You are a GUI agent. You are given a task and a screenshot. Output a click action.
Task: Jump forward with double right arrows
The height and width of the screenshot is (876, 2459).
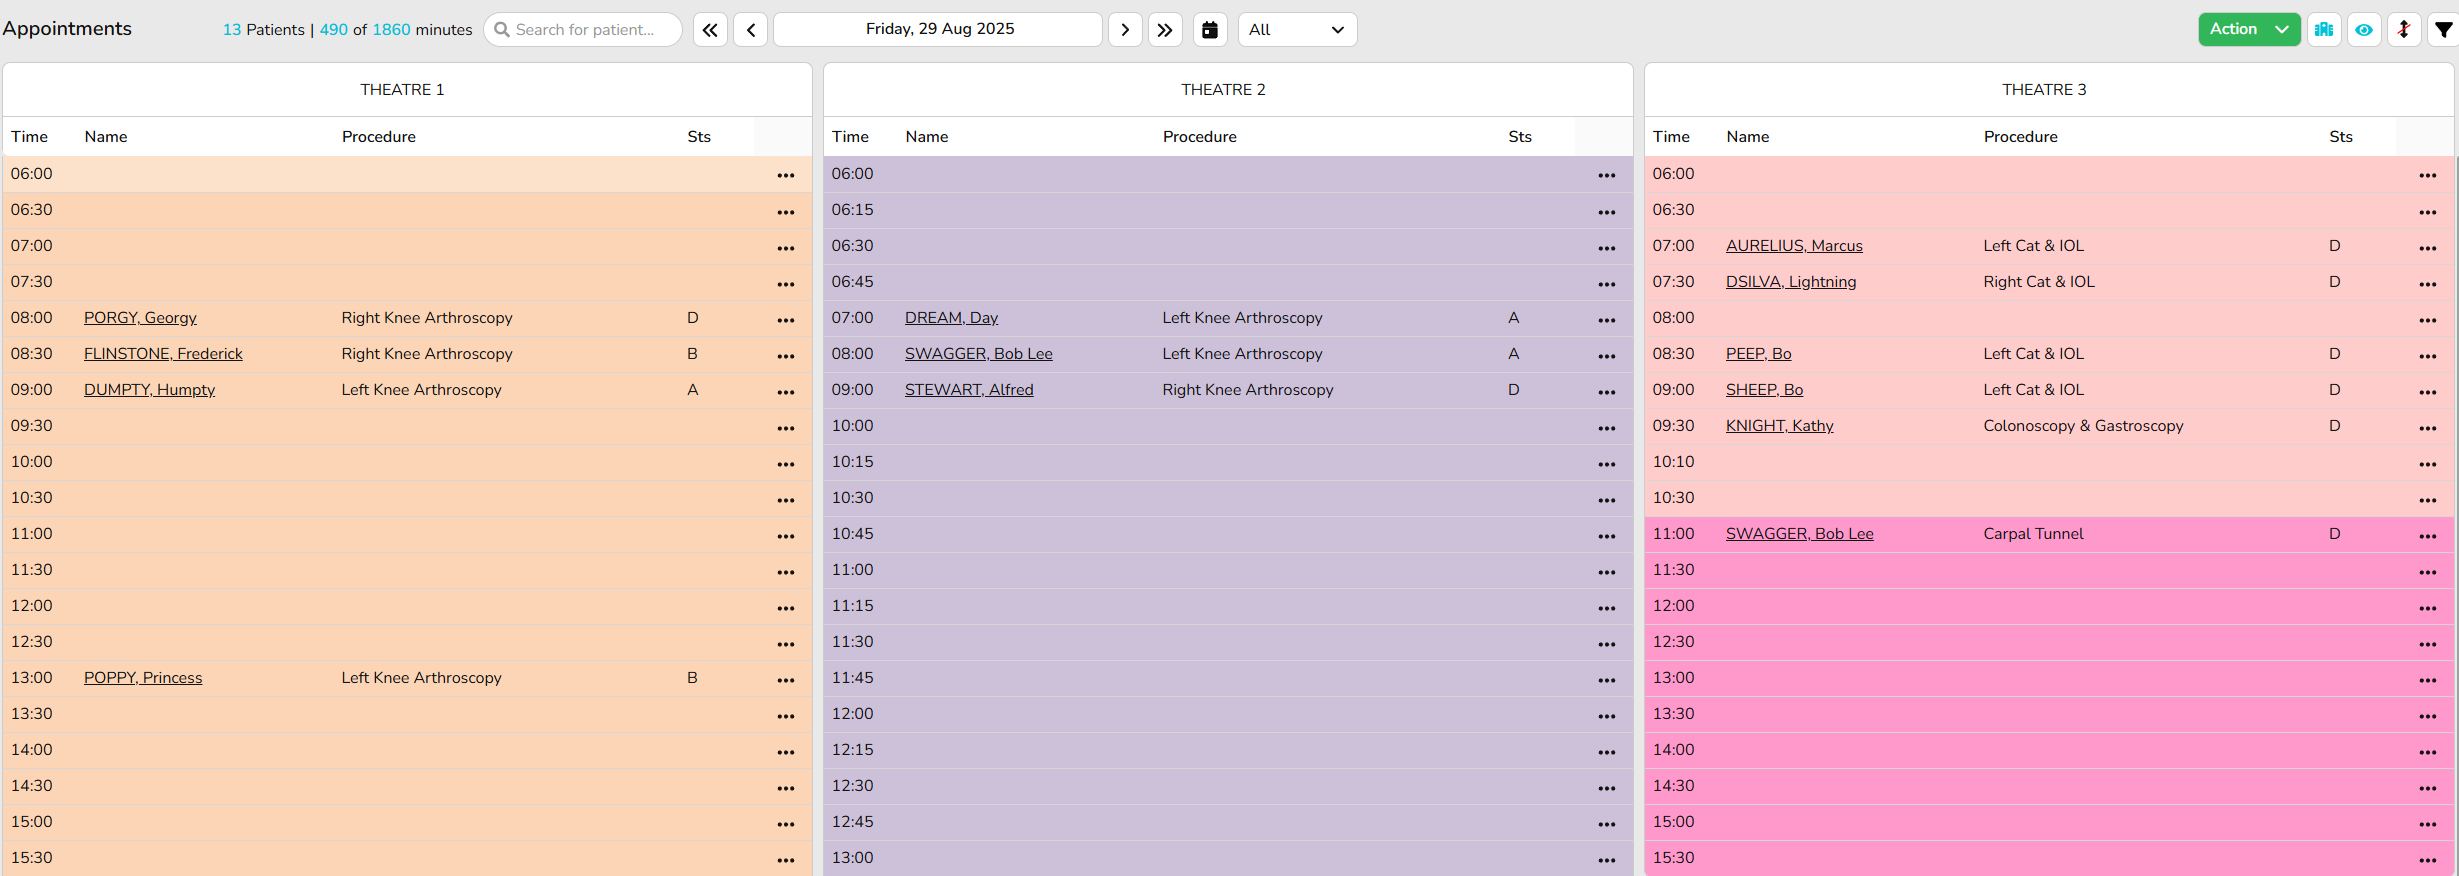point(1165,30)
